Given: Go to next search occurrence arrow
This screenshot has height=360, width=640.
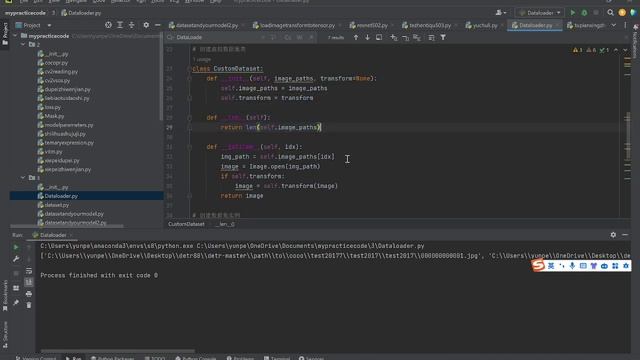Looking at the screenshot, I should (x=367, y=38).
